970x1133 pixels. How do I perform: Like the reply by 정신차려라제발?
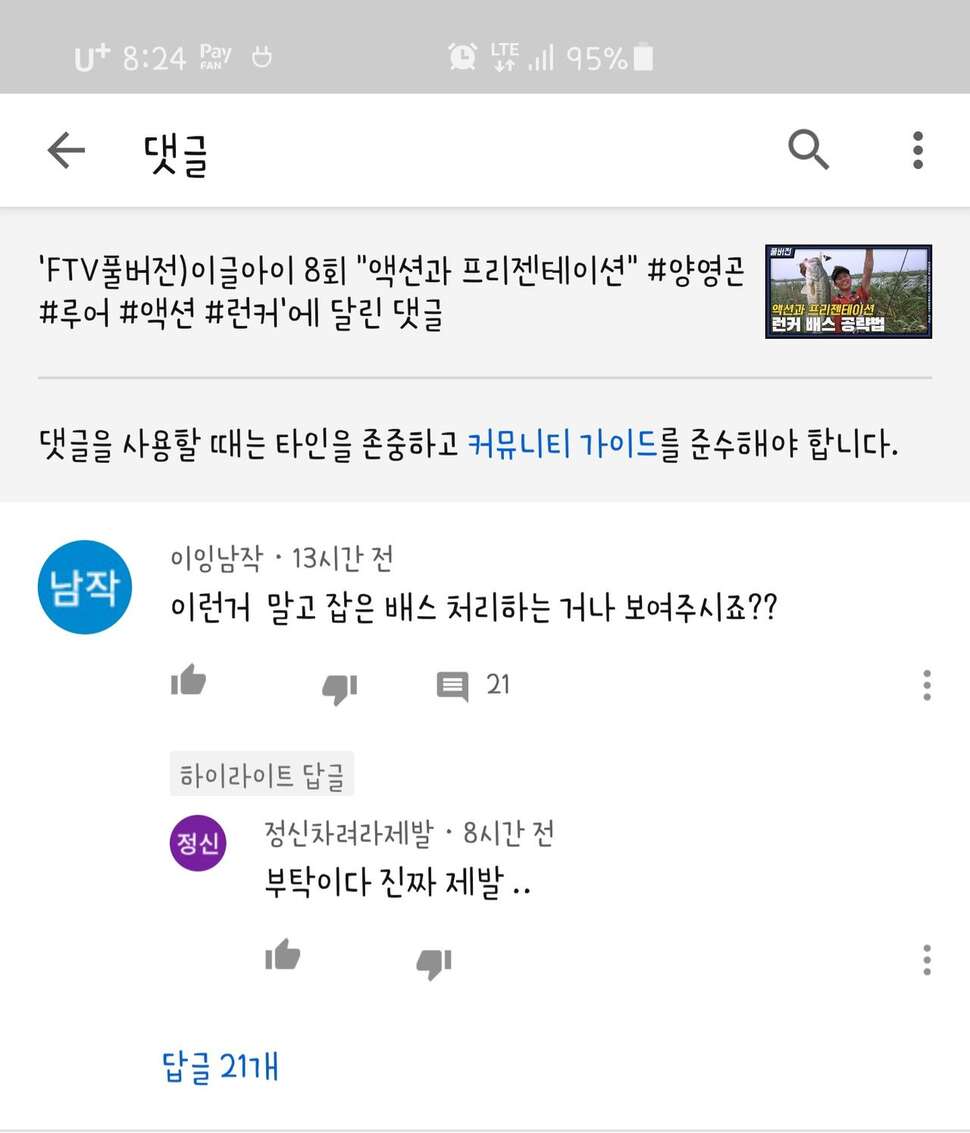pyautogui.click(x=283, y=955)
